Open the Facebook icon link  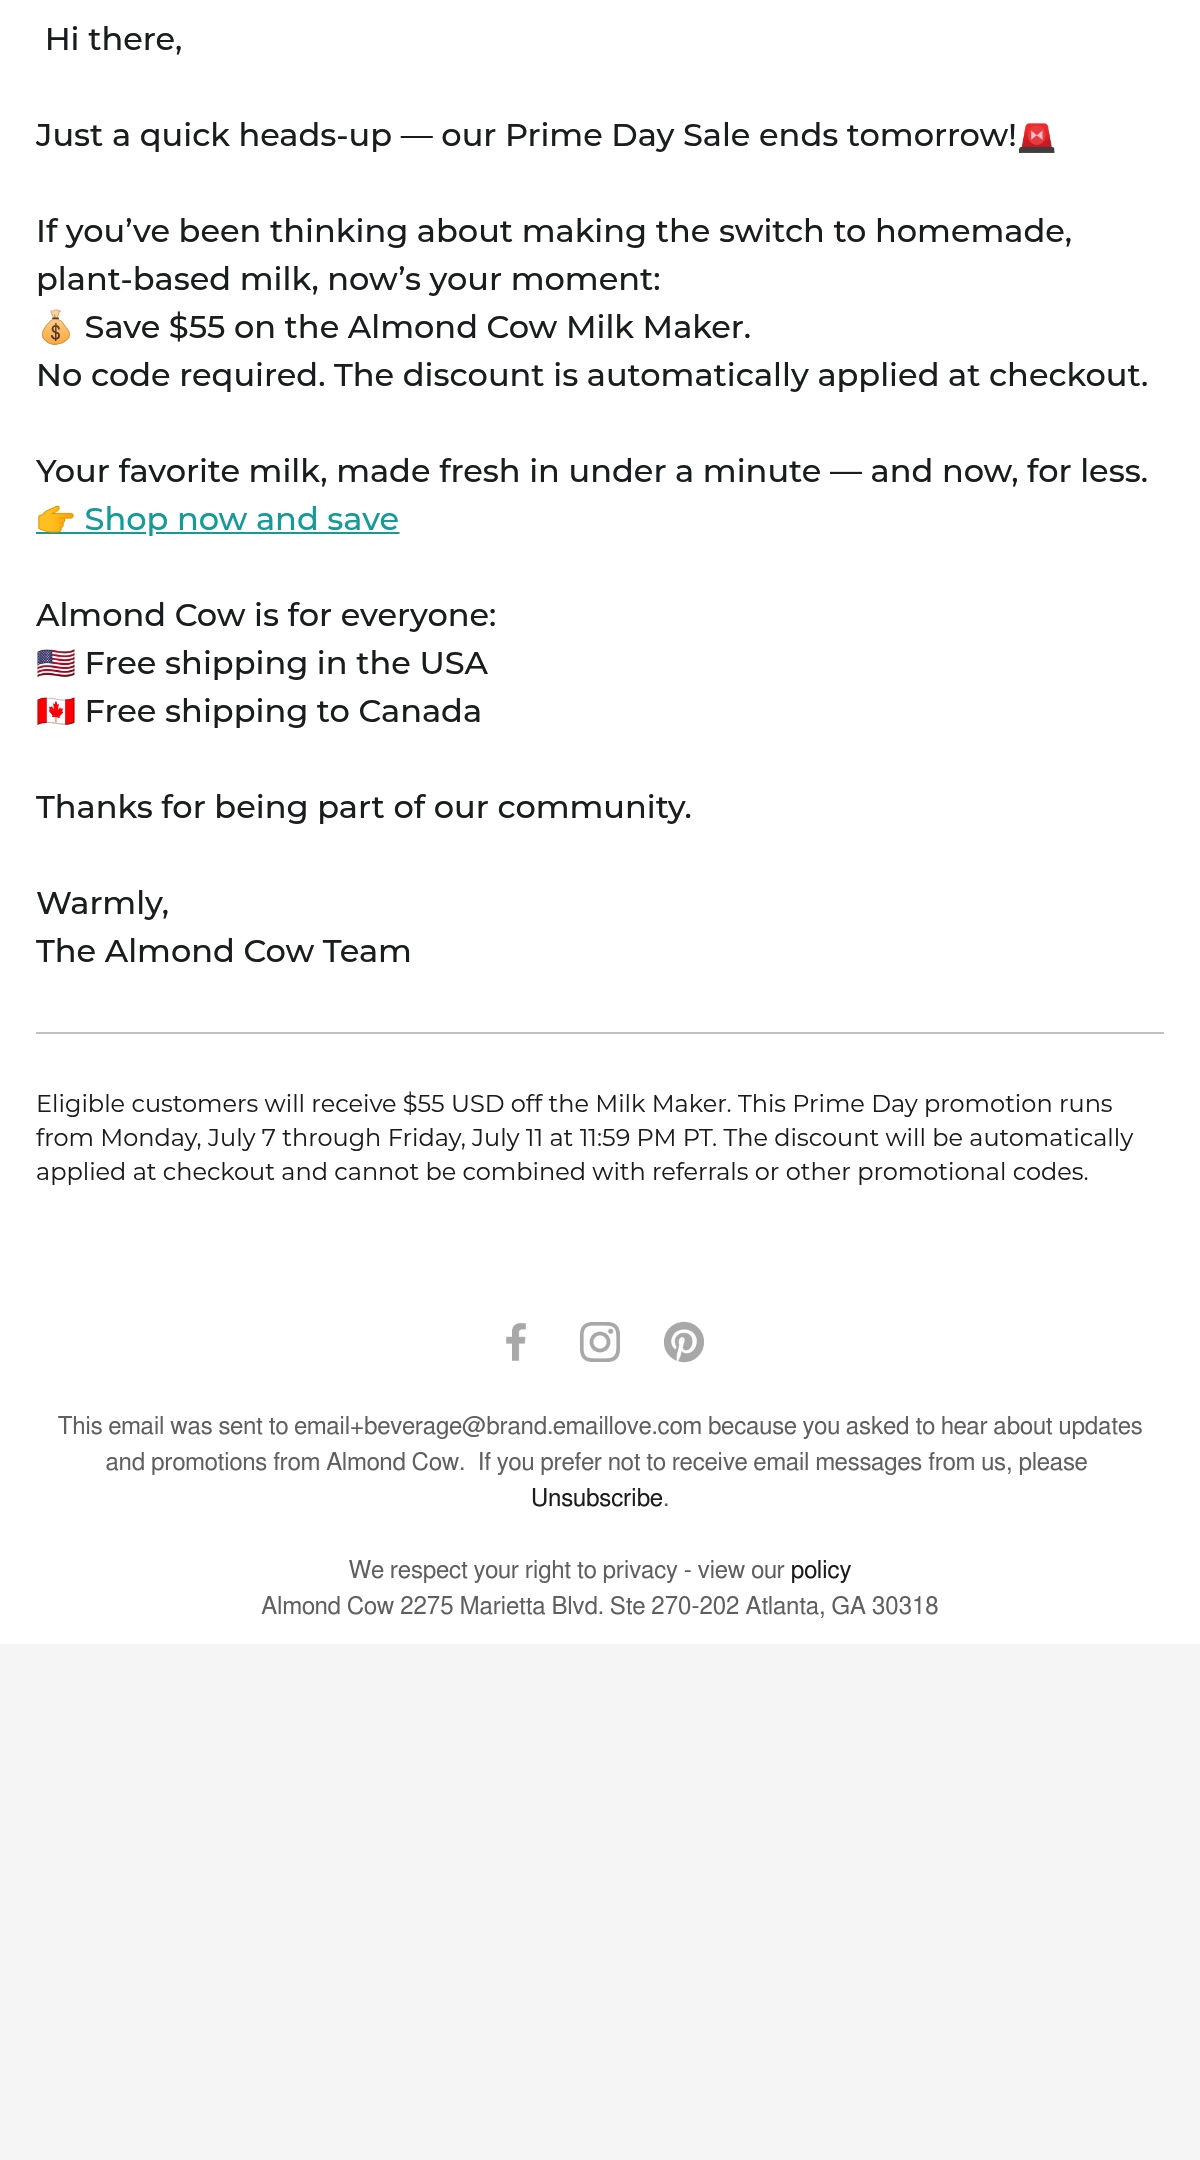click(516, 1342)
